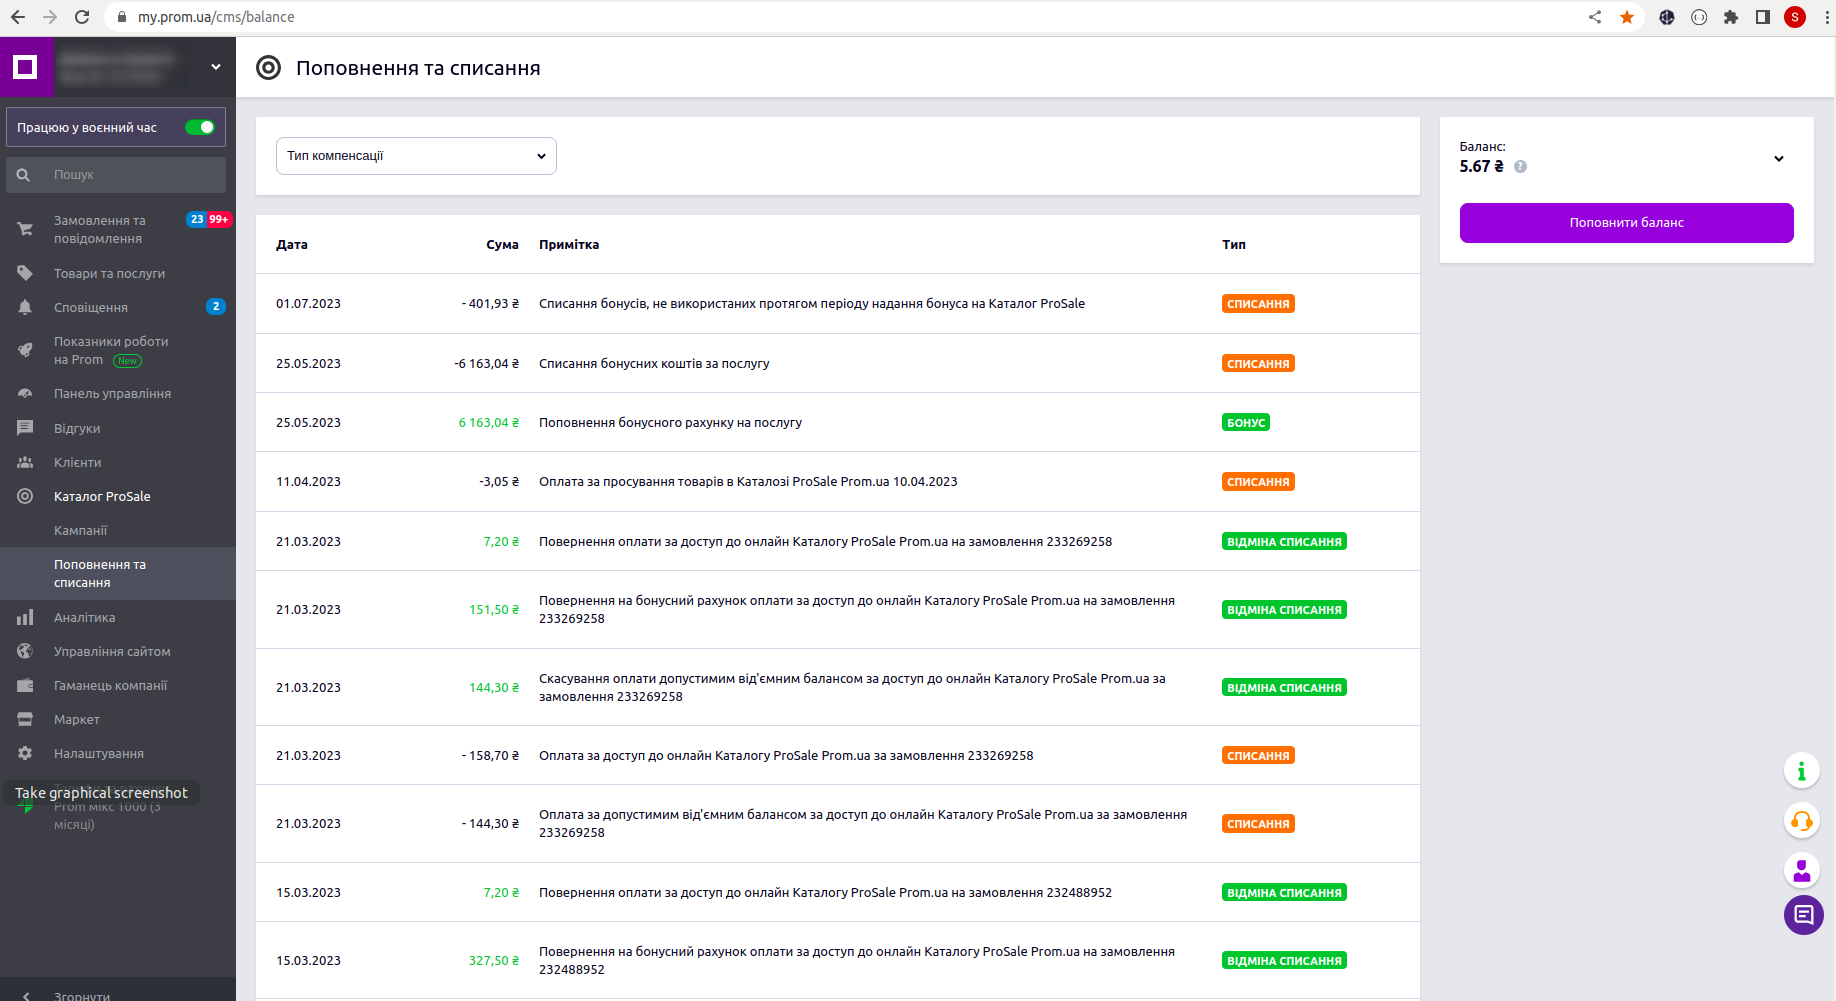Click the balance help question mark icon

pyautogui.click(x=1520, y=167)
